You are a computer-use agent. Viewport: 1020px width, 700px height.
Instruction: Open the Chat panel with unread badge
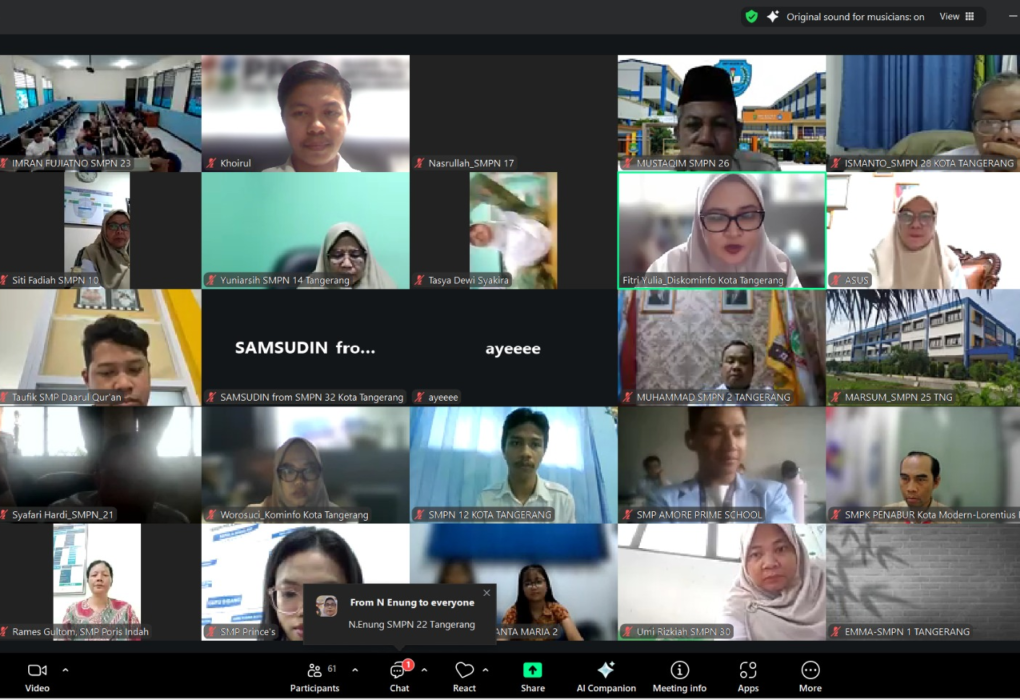[398, 675]
